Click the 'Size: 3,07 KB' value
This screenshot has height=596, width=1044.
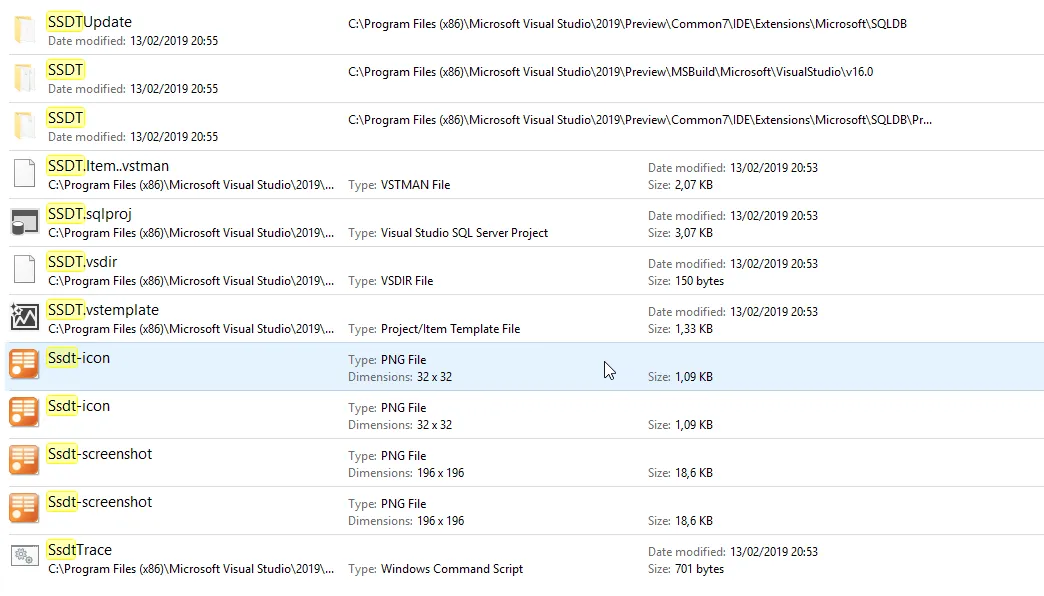click(680, 233)
